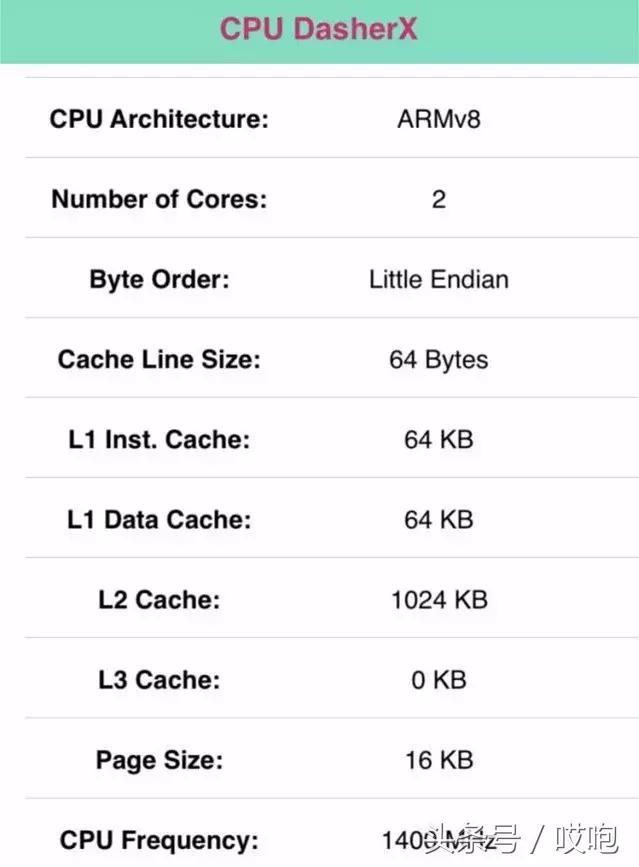Tap the 1024 KB value
Viewport: 639px width, 867px height.
point(439,599)
